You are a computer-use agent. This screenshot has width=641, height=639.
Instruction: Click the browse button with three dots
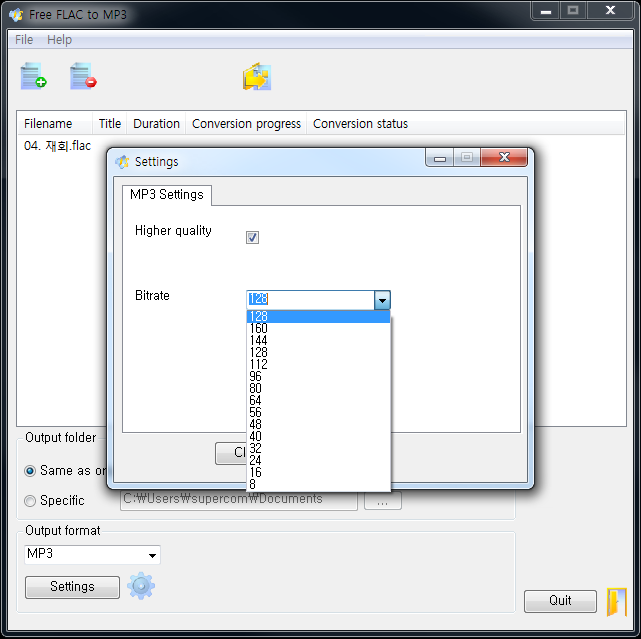point(383,501)
